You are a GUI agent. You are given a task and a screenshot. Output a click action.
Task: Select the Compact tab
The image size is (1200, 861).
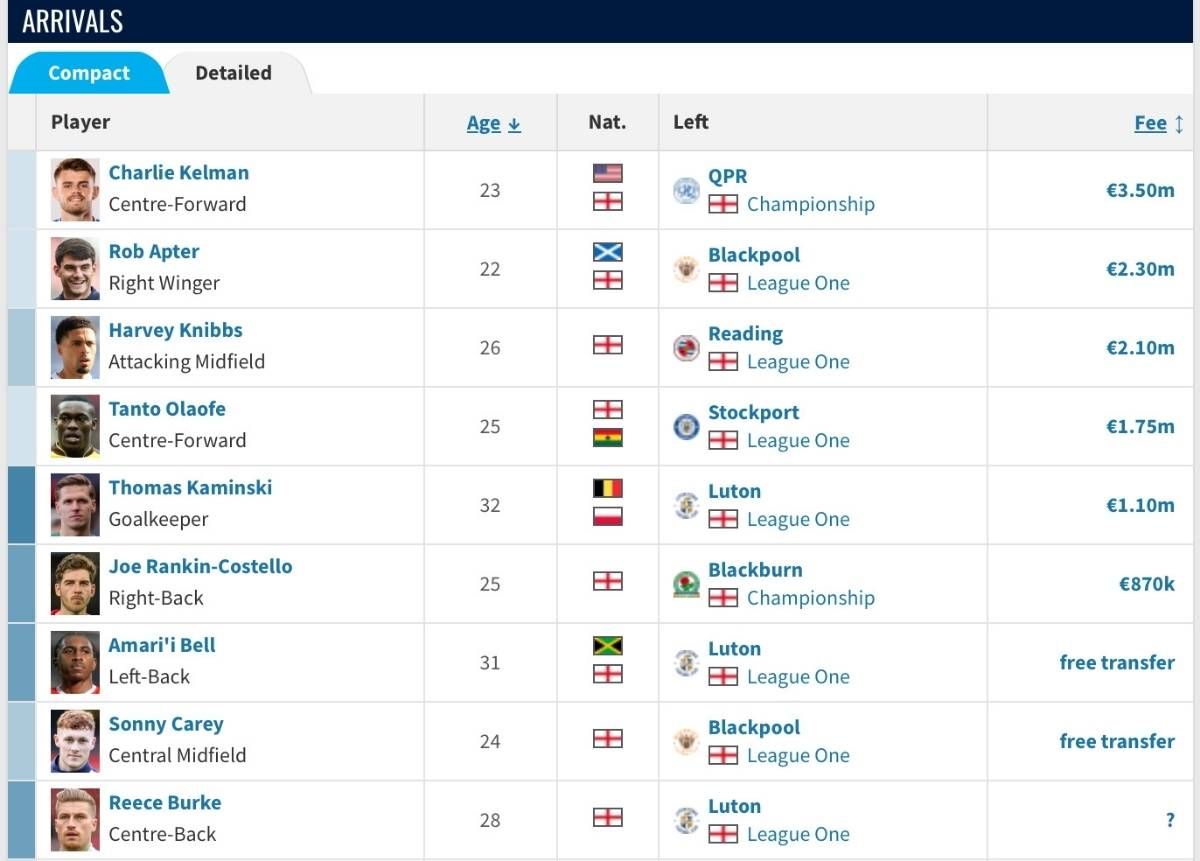(x=89, y=73)
